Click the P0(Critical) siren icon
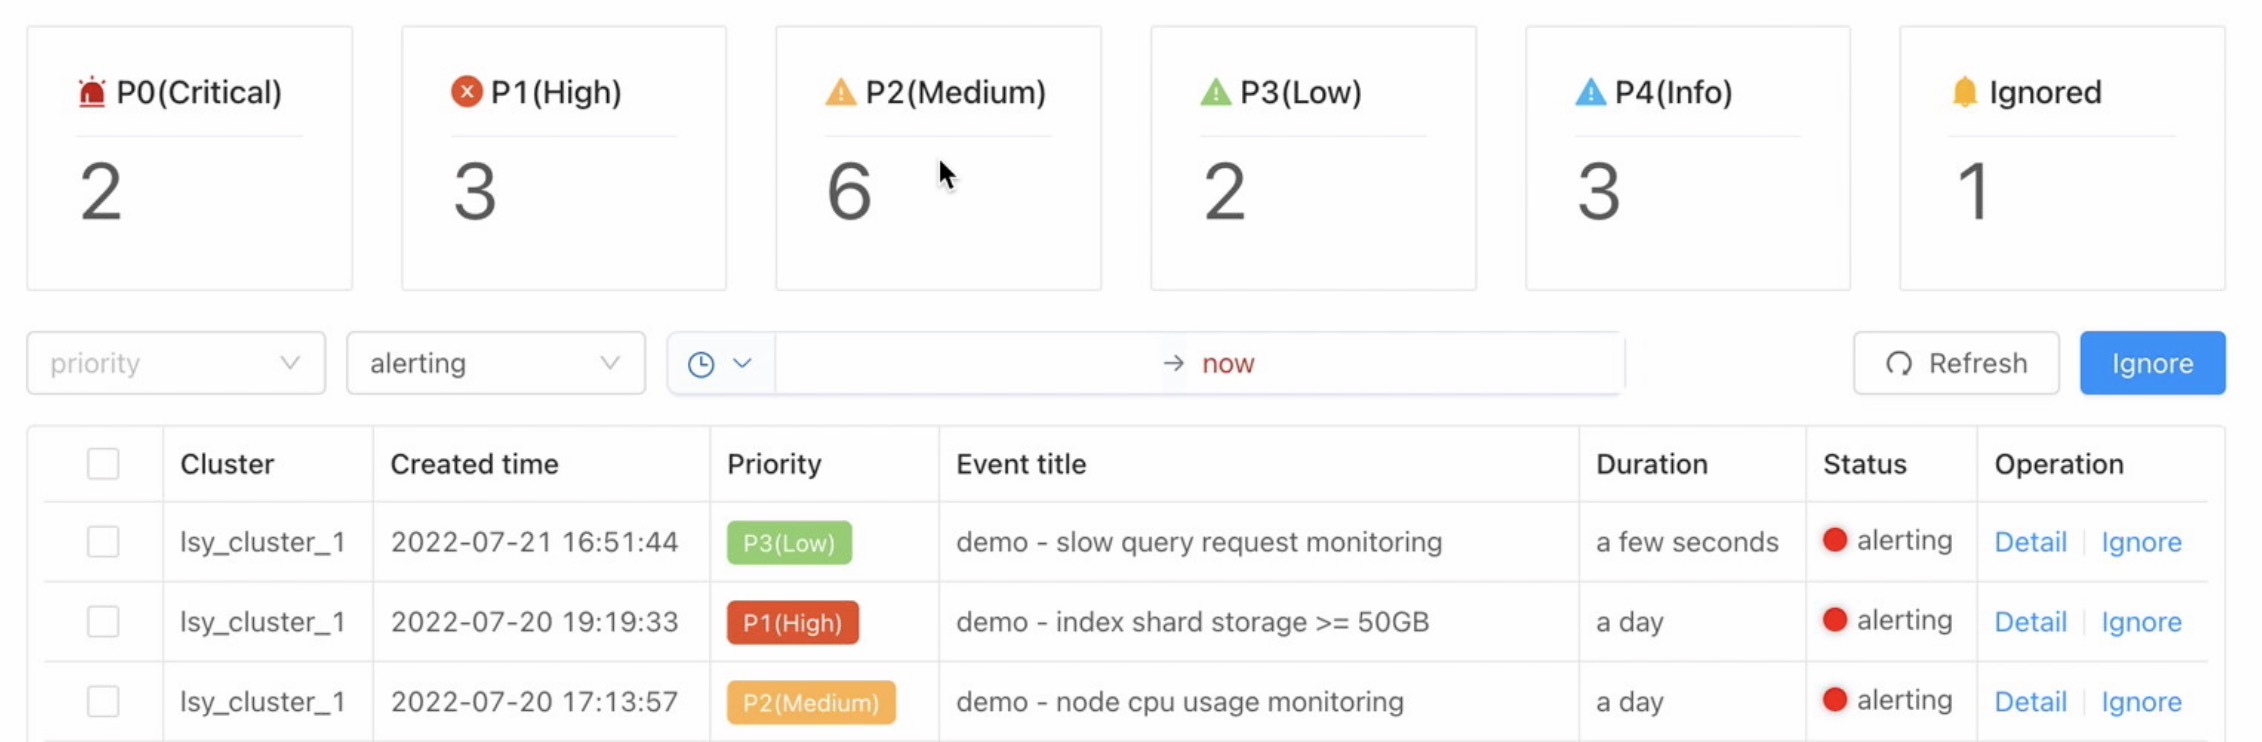The image size is (2262, 742). pos(92,92)
